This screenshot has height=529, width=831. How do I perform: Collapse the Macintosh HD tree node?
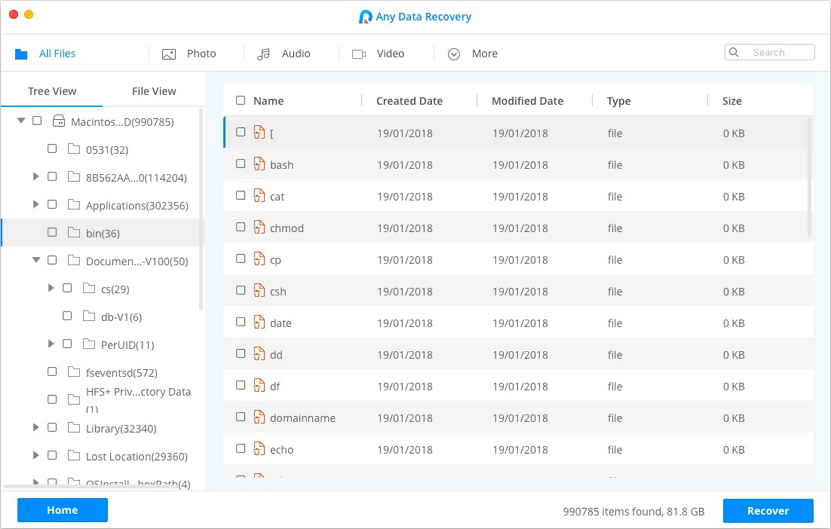(x=21, y=121)
